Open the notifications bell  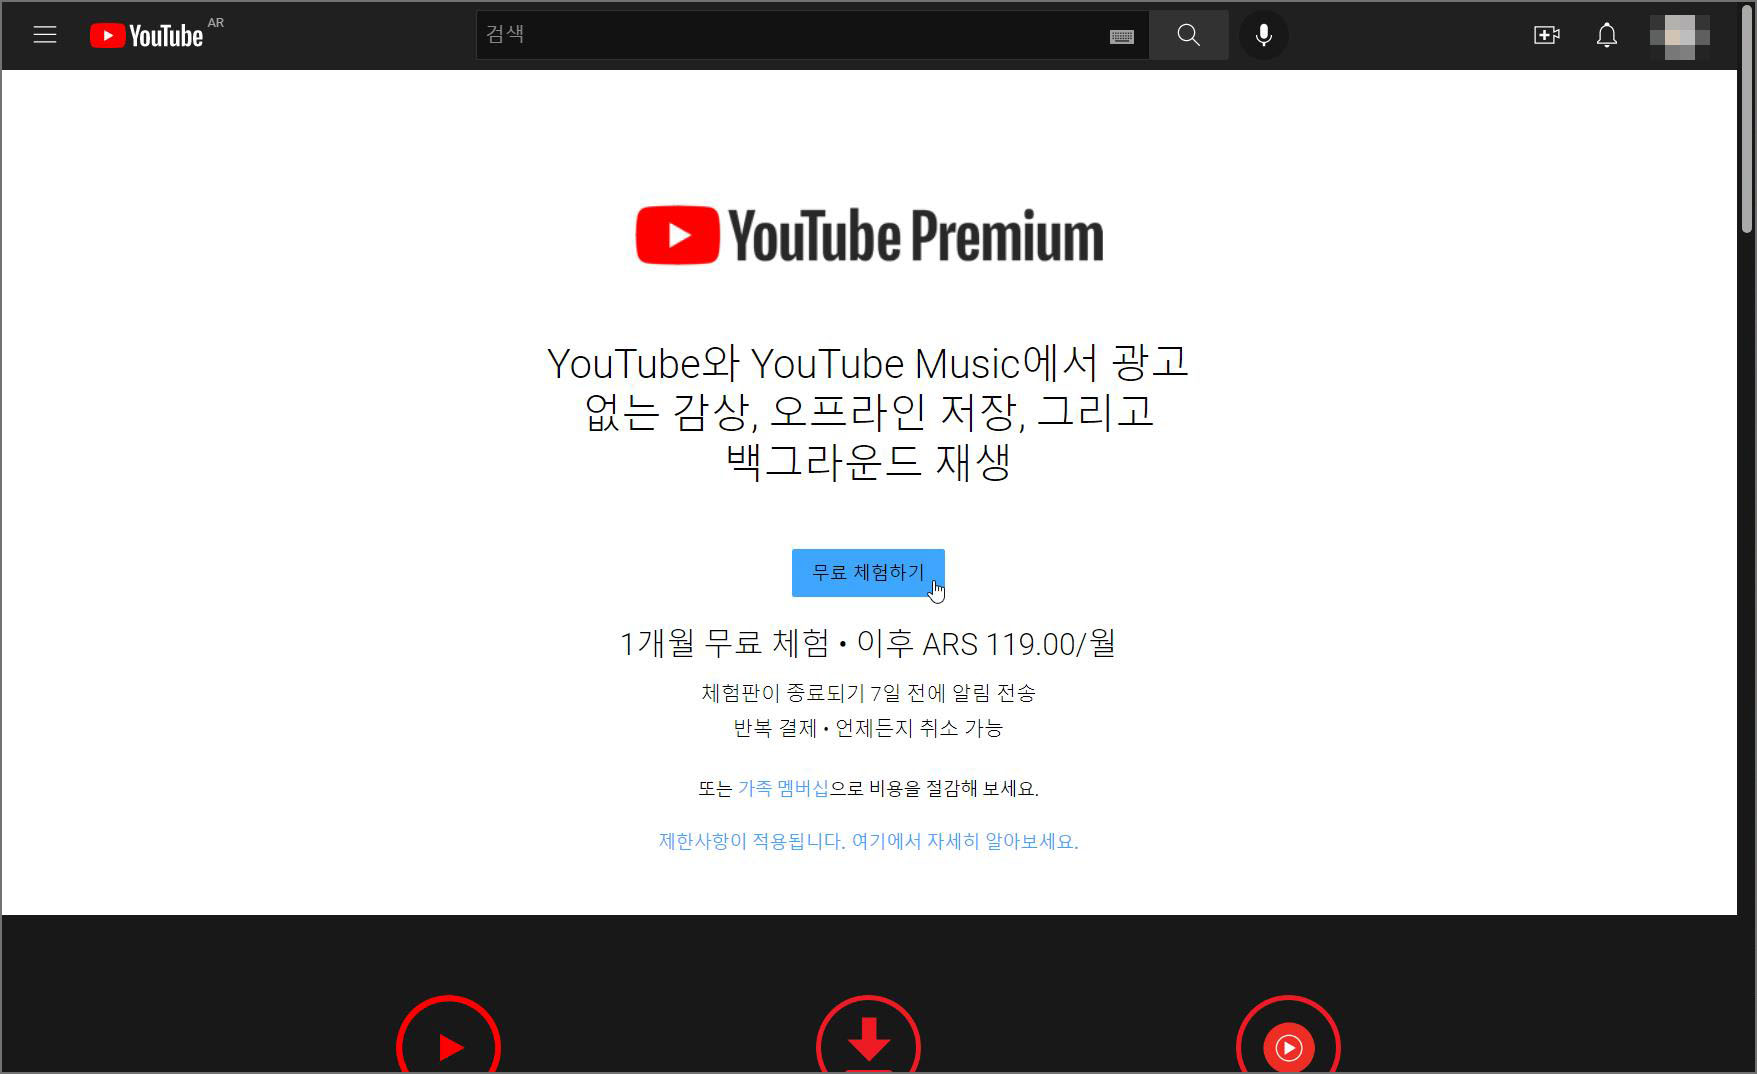pos(1607,35)
